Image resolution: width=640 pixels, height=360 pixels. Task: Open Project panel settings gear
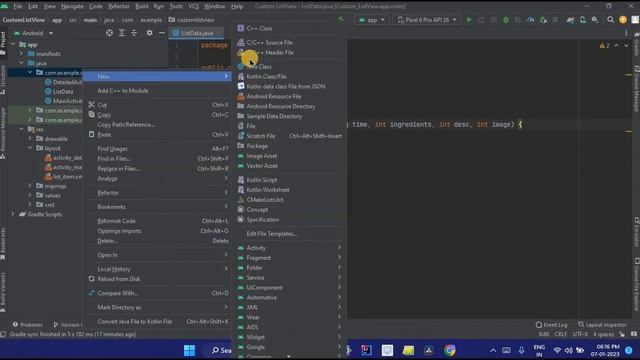(149, 33)
